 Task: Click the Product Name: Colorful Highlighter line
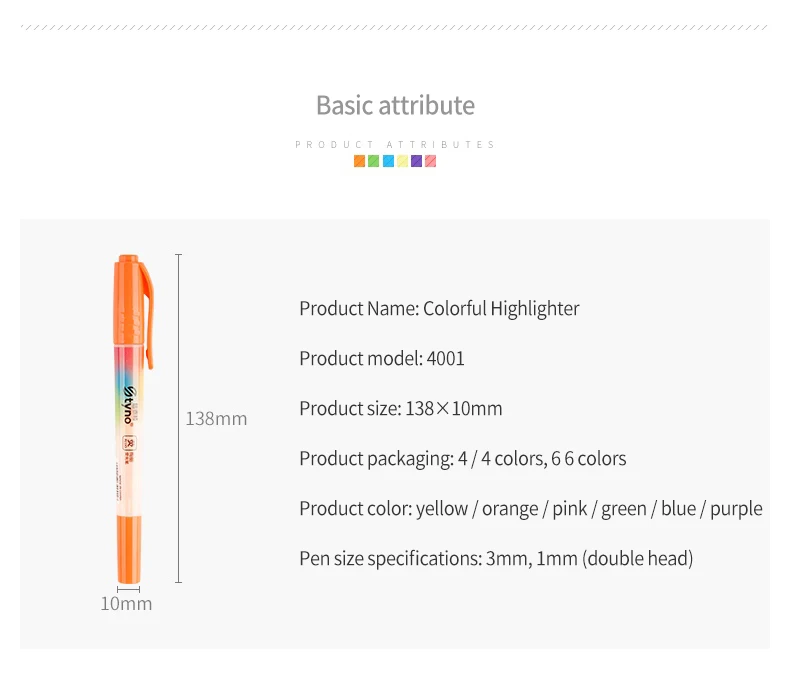coord(439,308)
